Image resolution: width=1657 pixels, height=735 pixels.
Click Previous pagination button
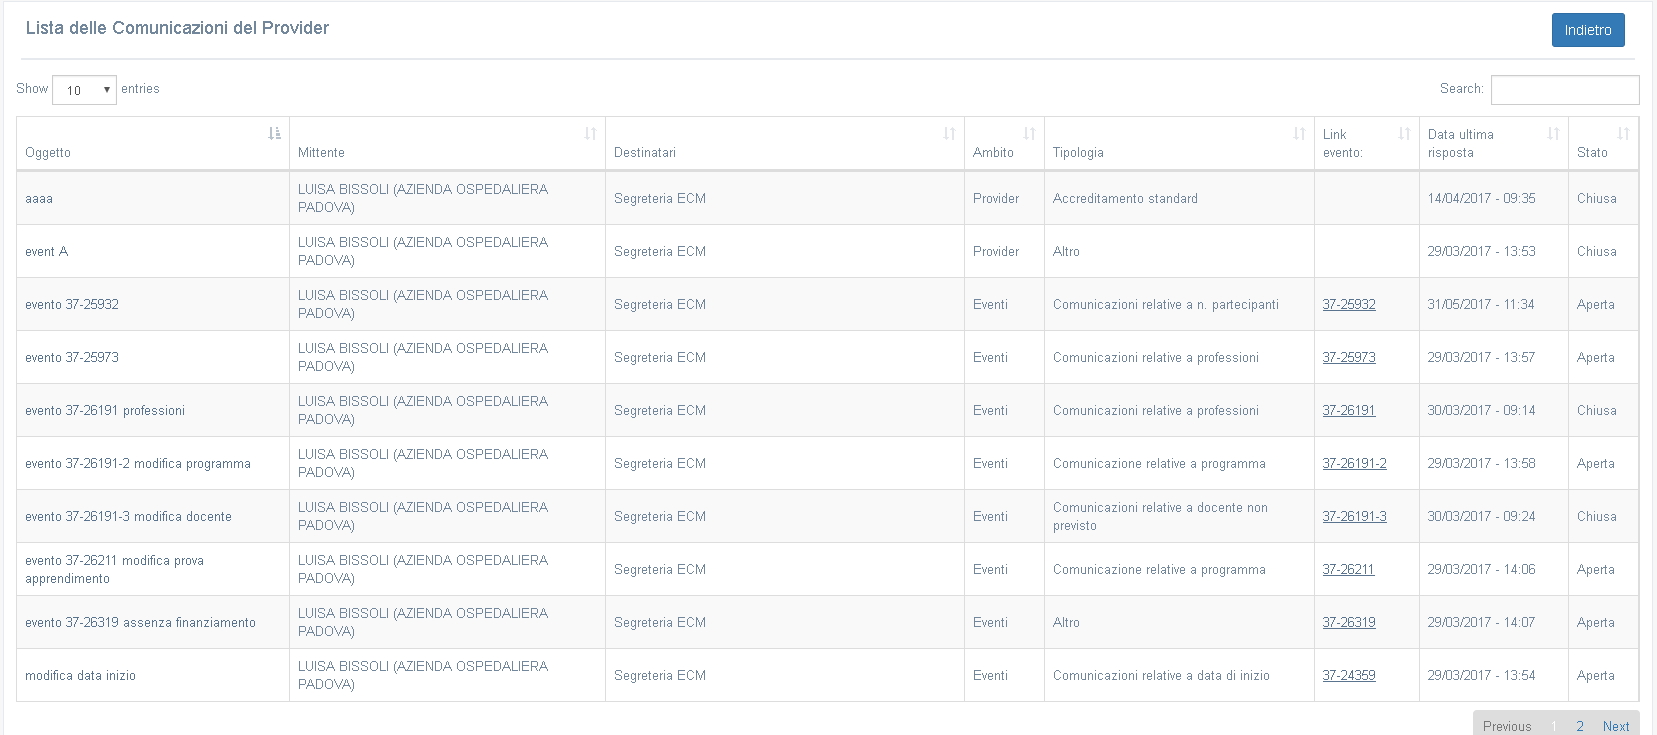point(1506,726)
